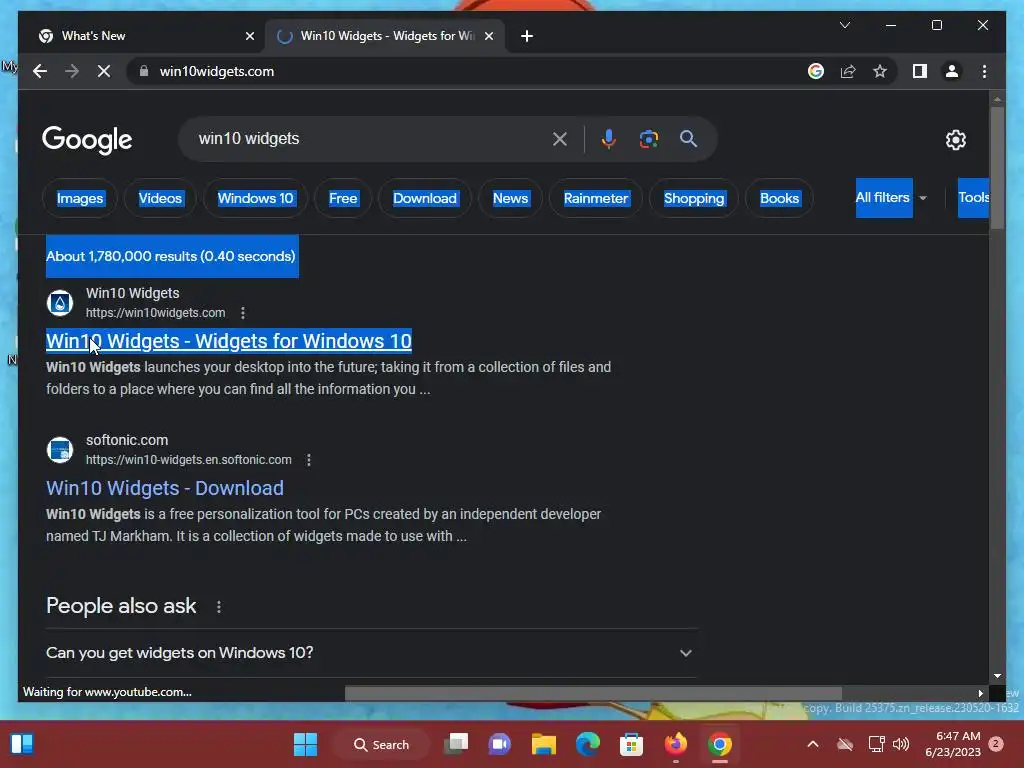Viewport: 1024px width, 768px height.
Task: Stop page loading with the X button
Action: click(104, 71)
